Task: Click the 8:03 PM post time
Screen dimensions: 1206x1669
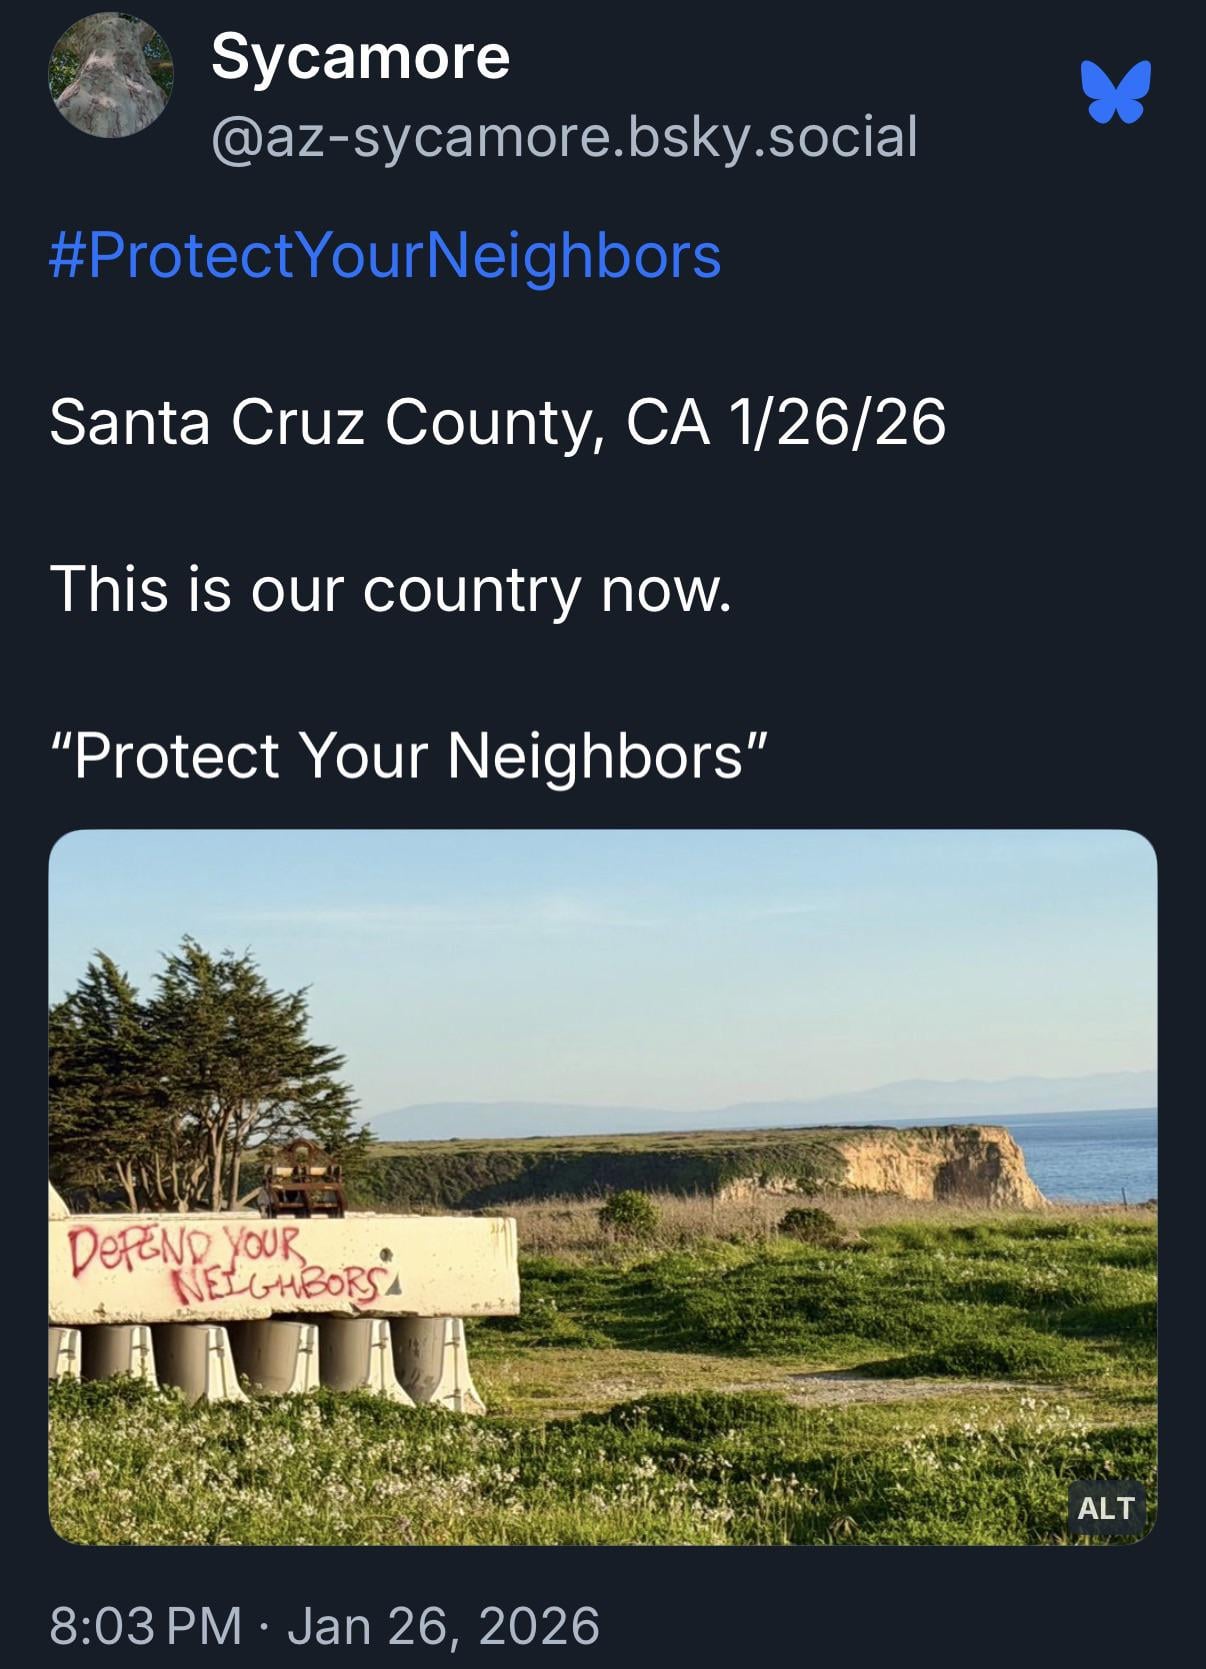Action: pos(146,1625)
